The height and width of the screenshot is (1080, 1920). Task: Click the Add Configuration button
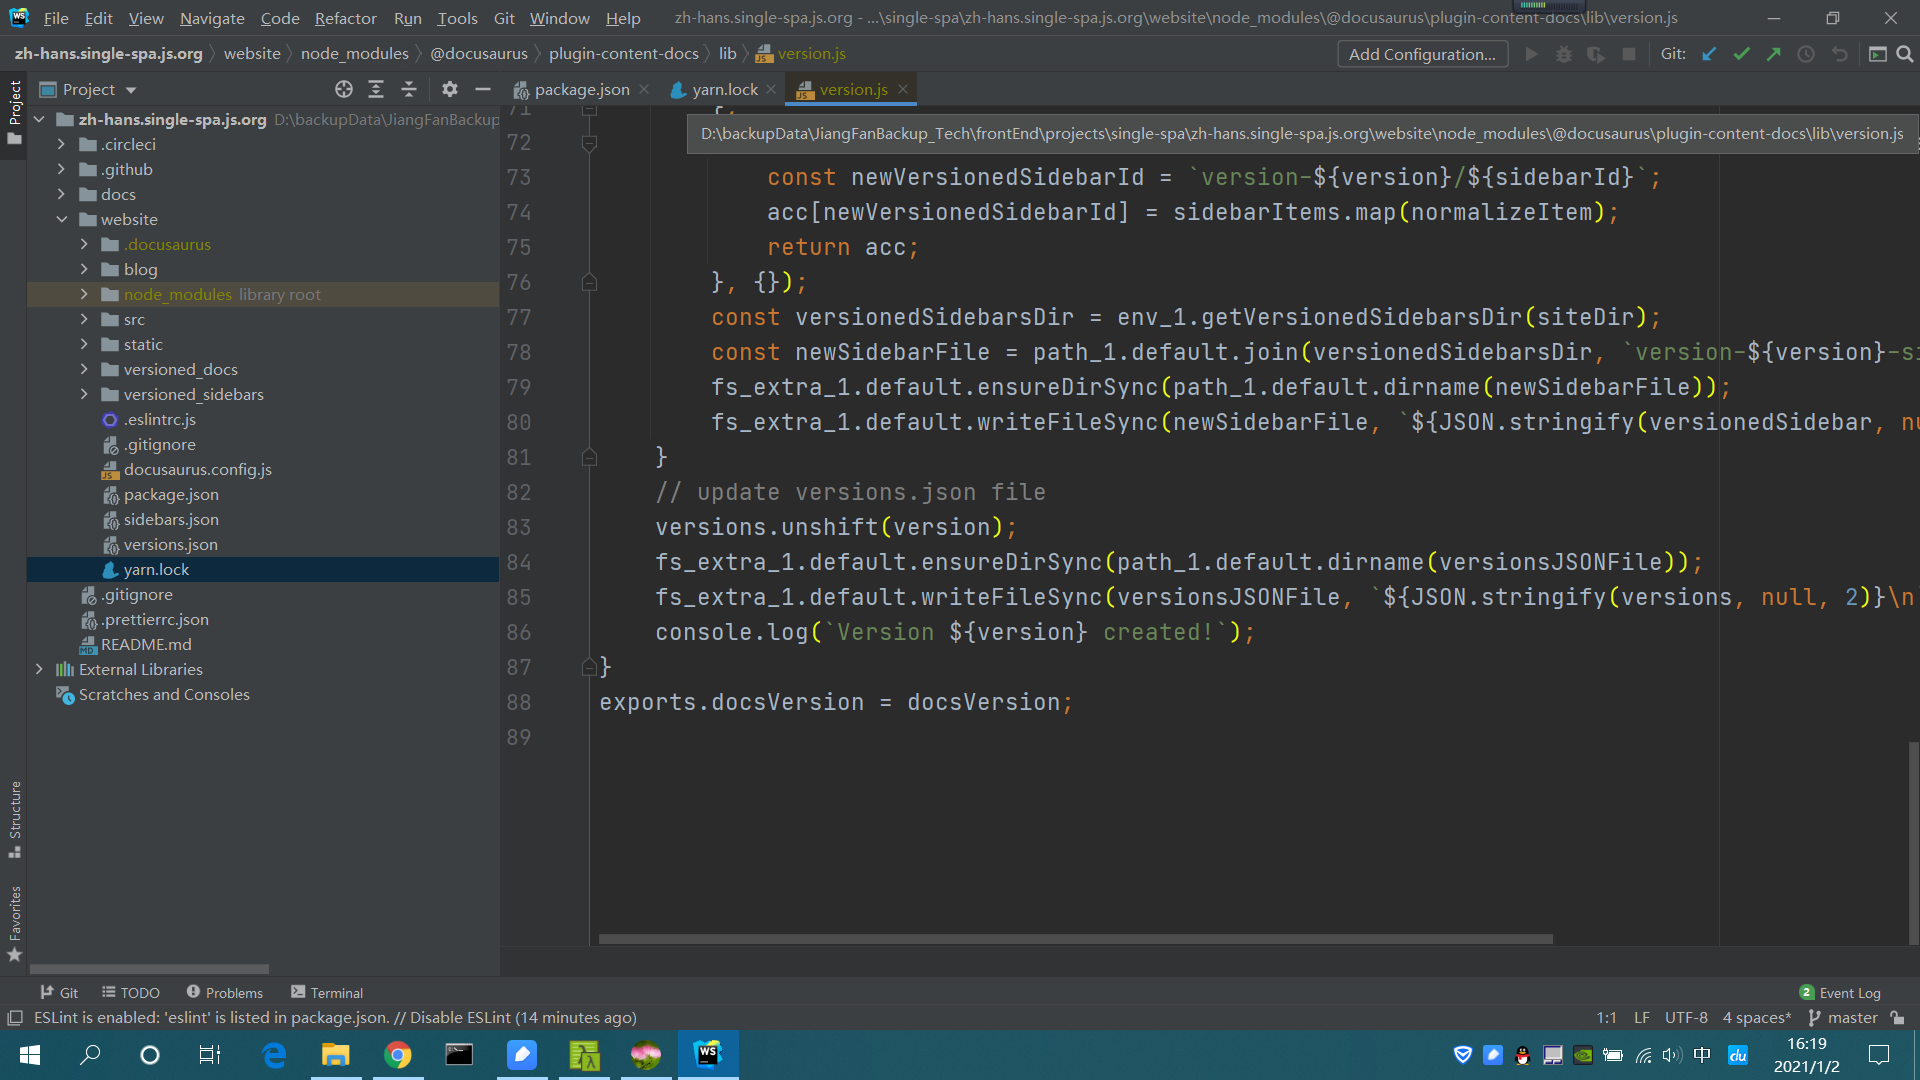tap(1422, 54)
